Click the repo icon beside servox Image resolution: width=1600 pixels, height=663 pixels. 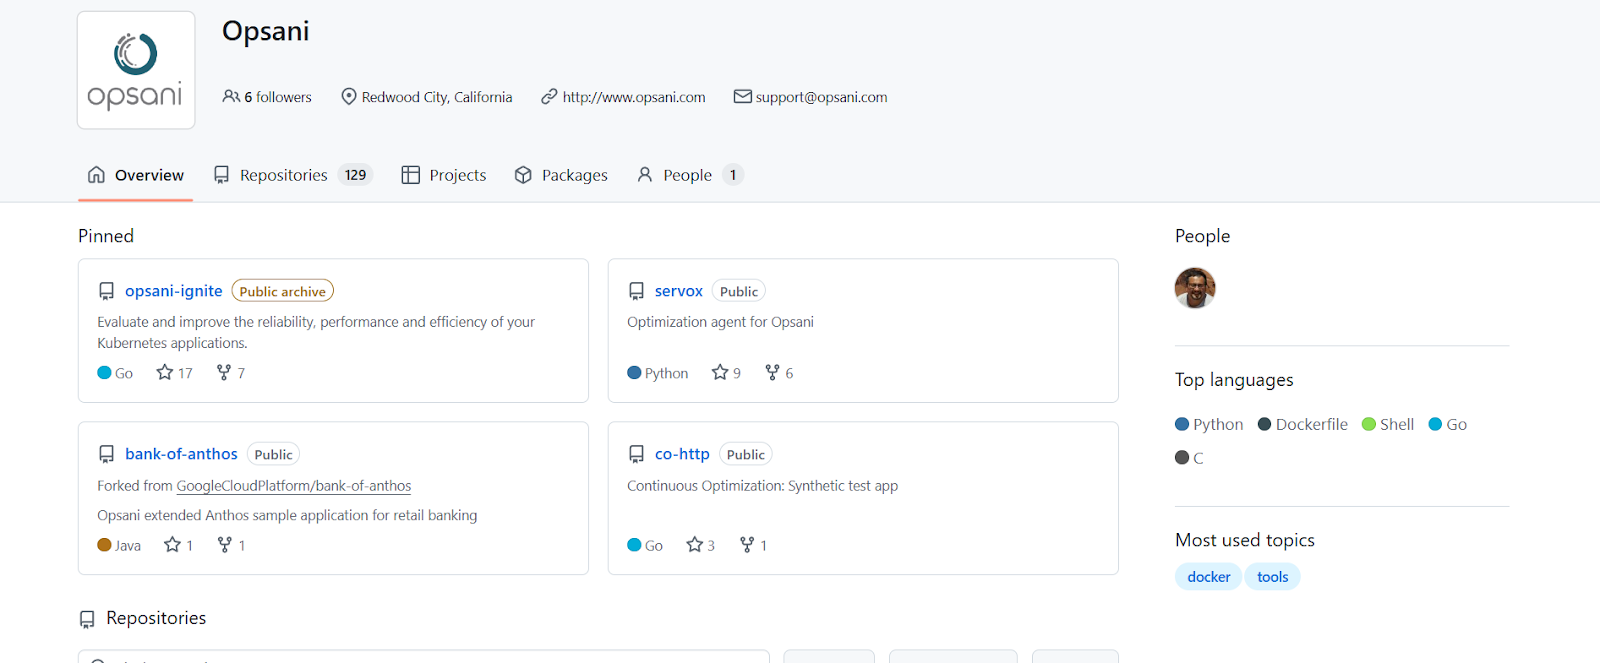636,291
